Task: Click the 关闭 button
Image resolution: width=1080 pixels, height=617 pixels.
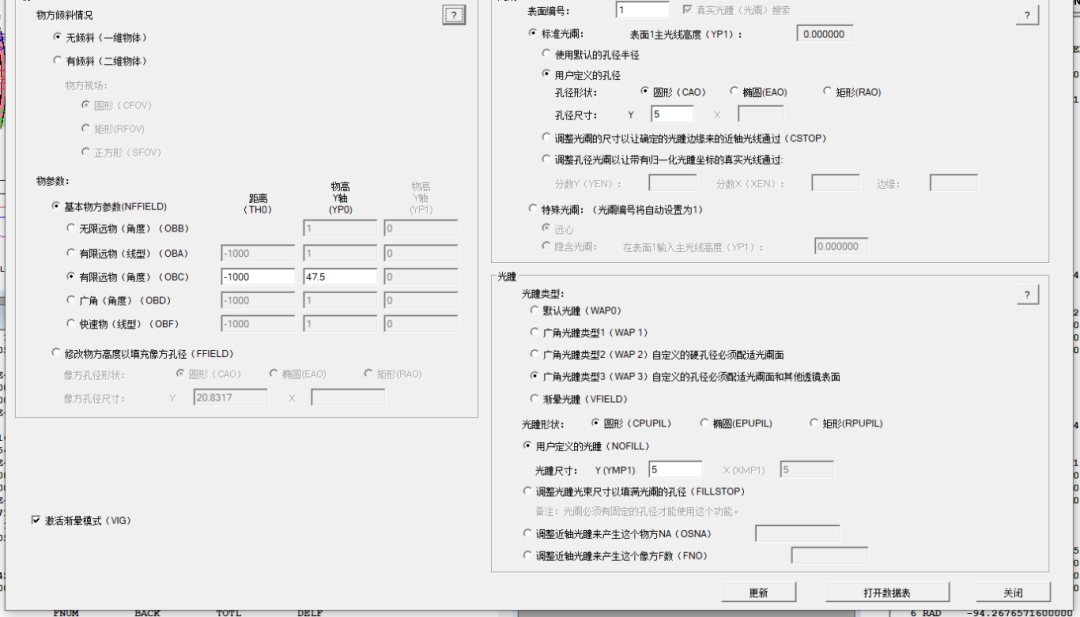Action: pyautogui.click(x=1013, y=592)
